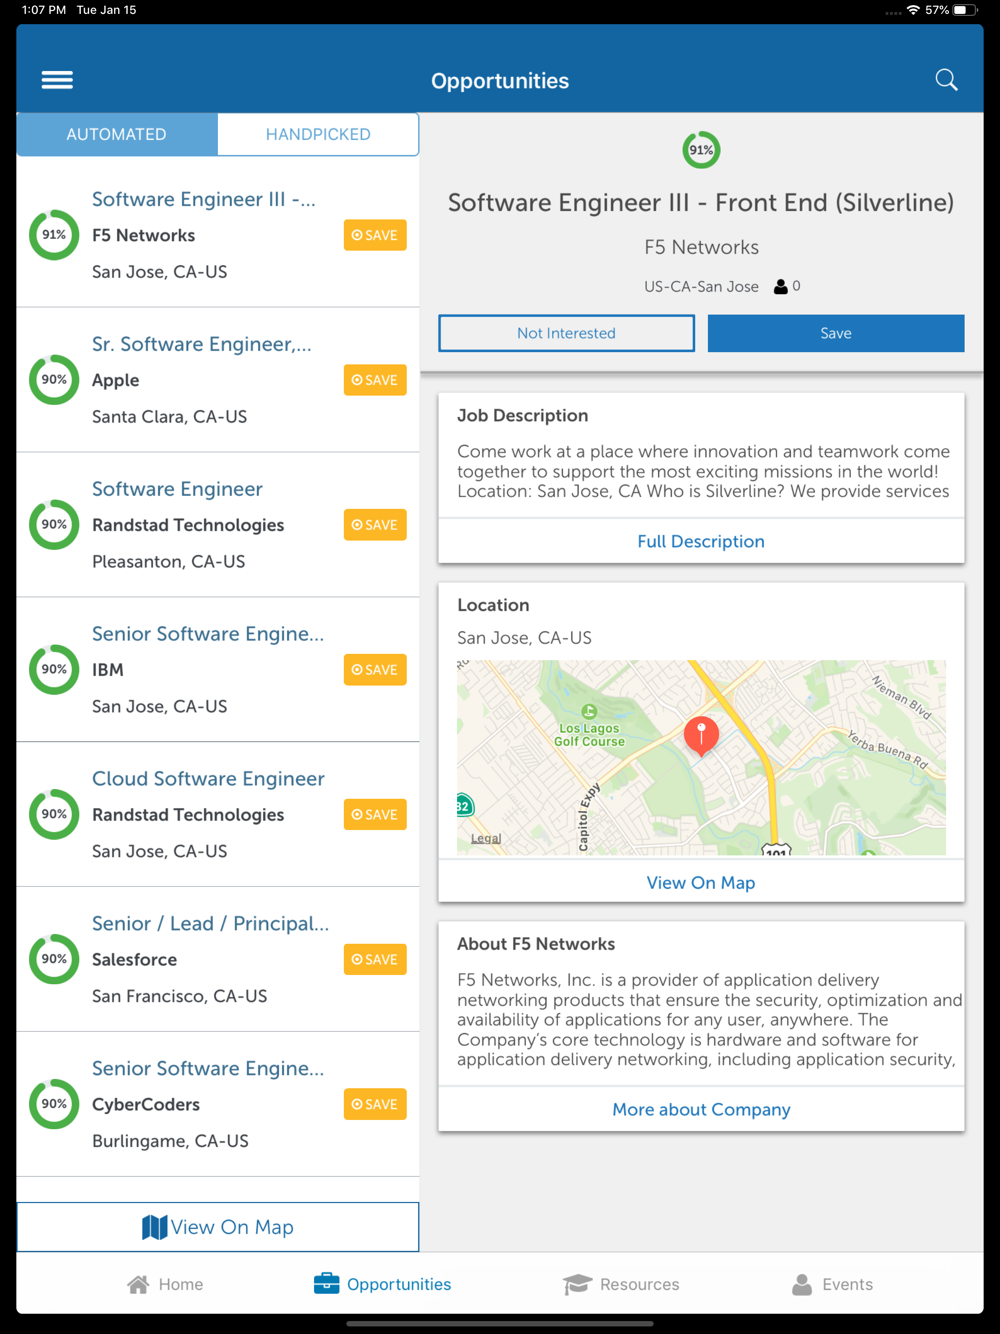This screenshot has height=1334, width=1000.
Task: Click the 90% match circle for IBM
Action: 54,669
